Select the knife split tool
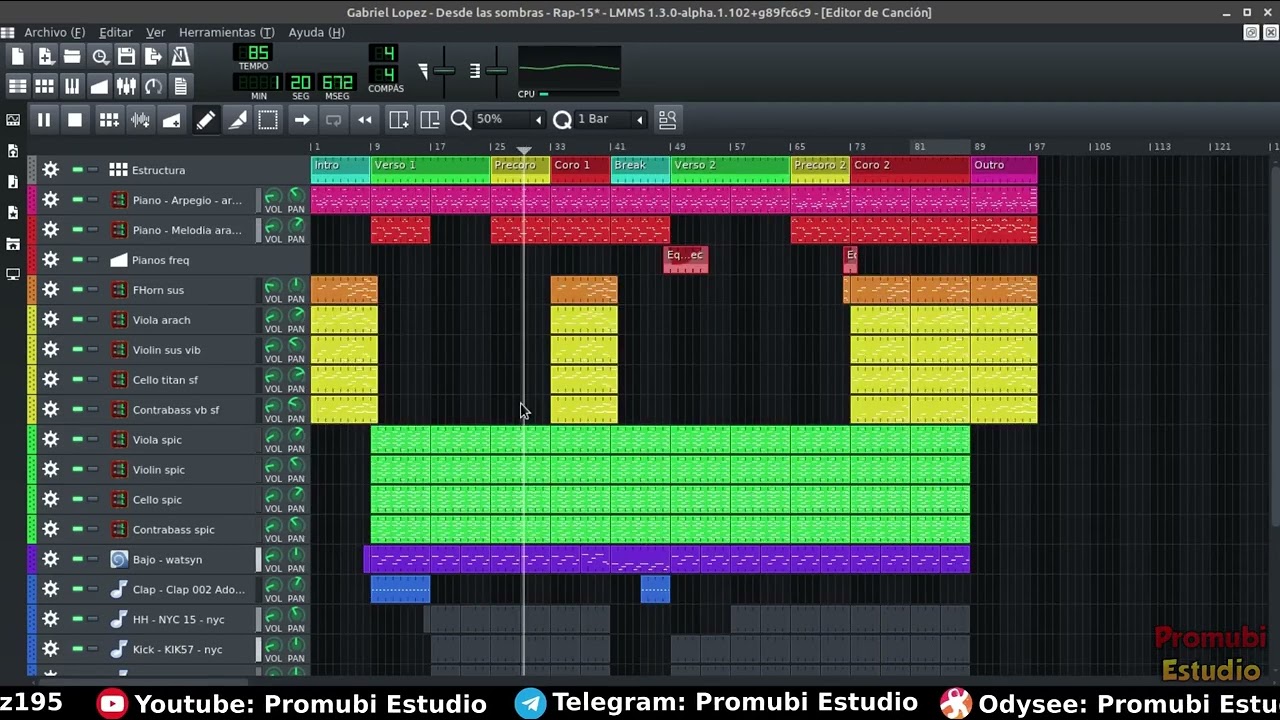Image resolution: width=1280 pixels, height=720 pixels. click(x=237, y=120)
